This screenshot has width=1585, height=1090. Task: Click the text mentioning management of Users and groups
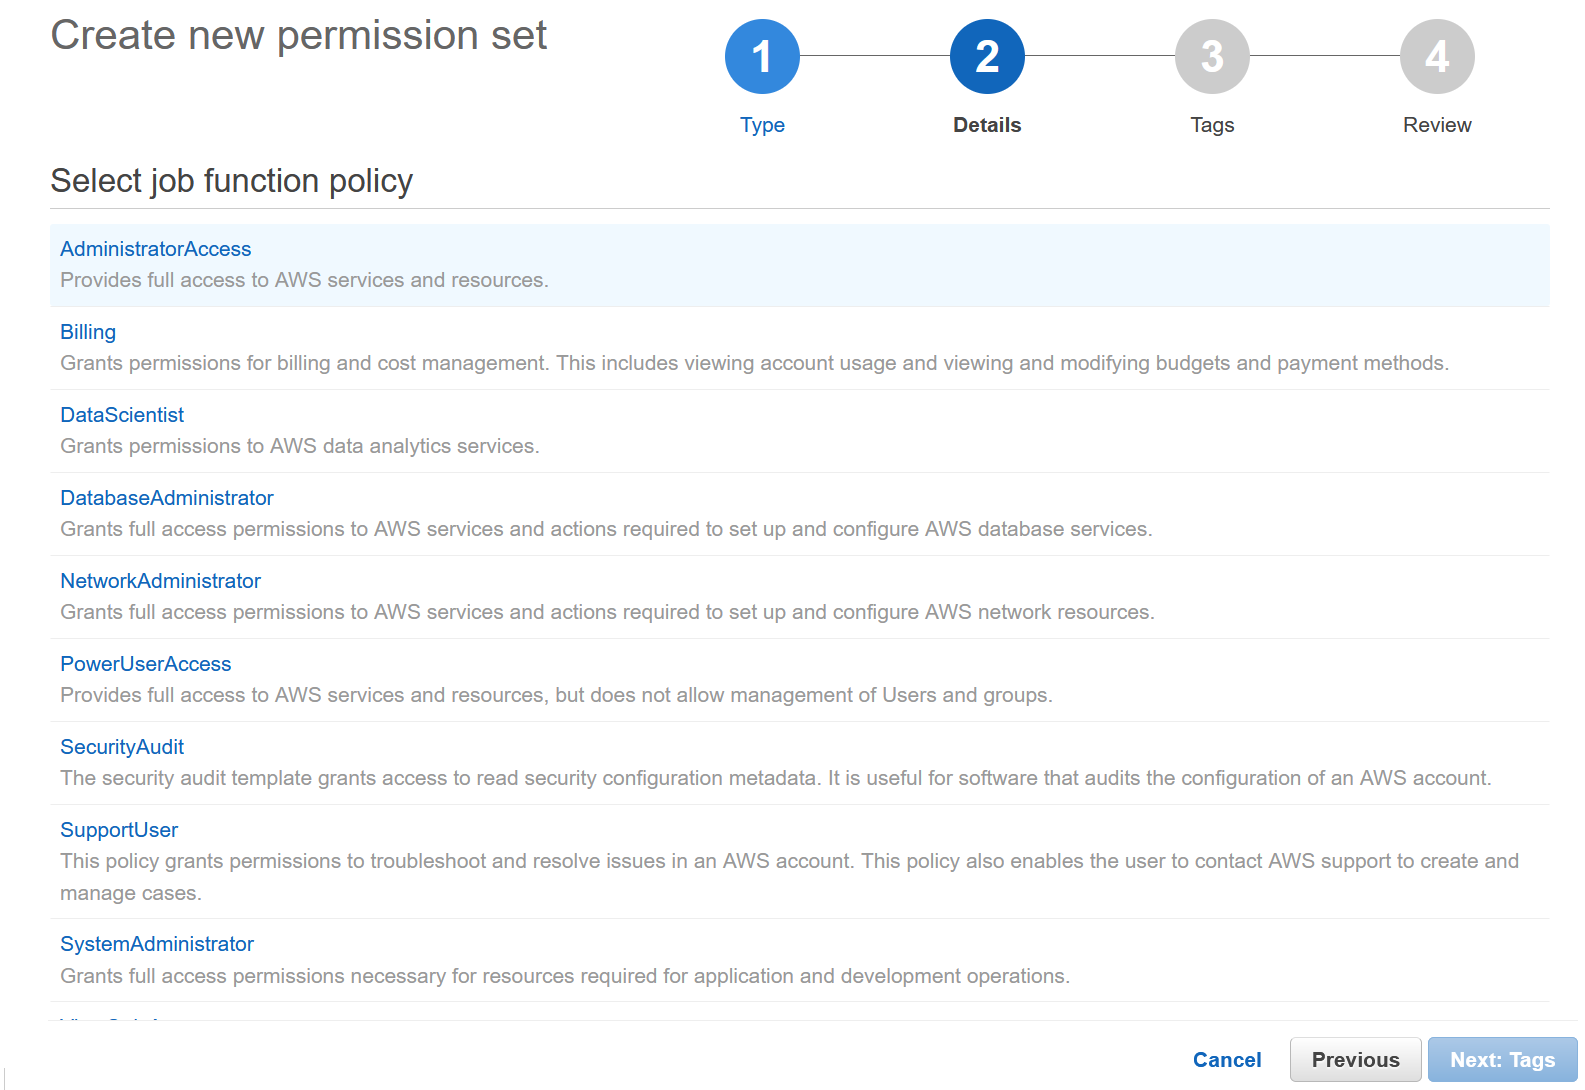[x=556, y=695]
